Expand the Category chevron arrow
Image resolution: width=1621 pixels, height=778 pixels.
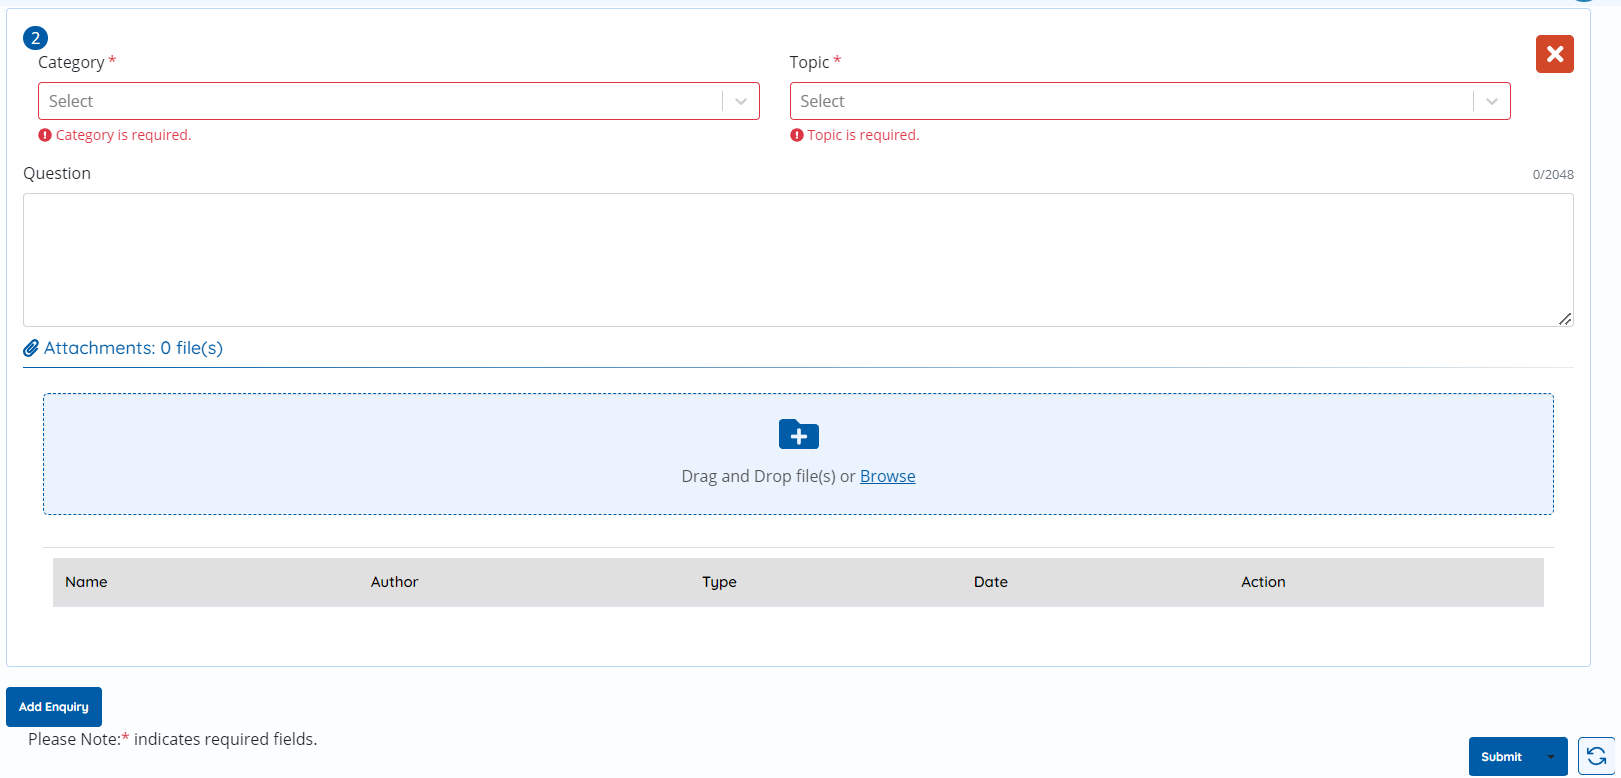tap(741, 101)
